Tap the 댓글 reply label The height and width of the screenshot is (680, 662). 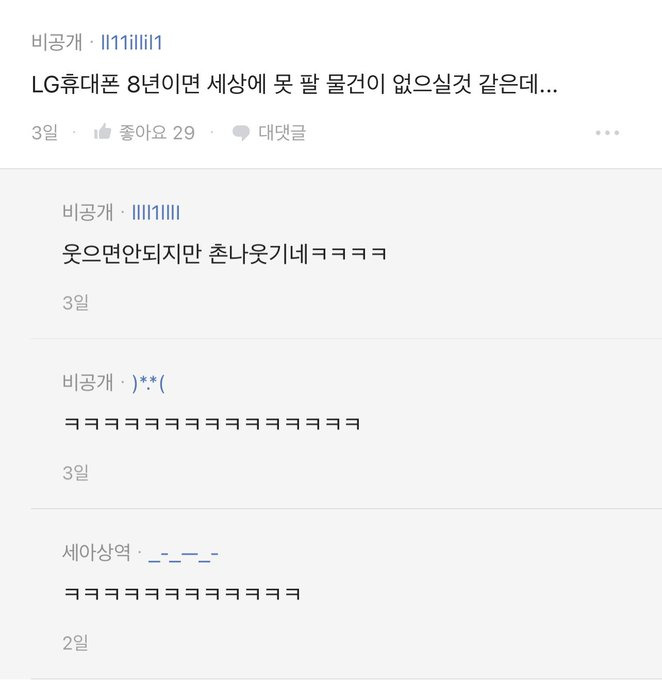click(x=282, y=133)
